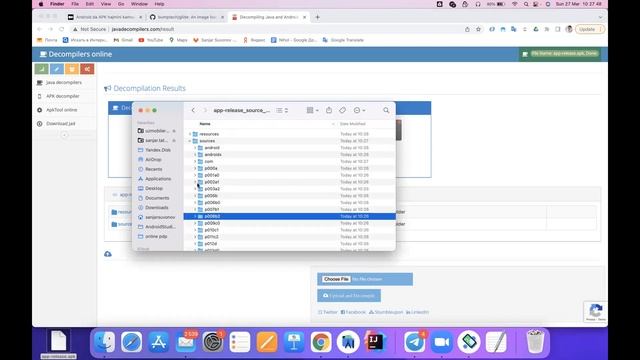640x360 pixels.
Task: Open Recents in Finder sidebar
Action: 153,169
